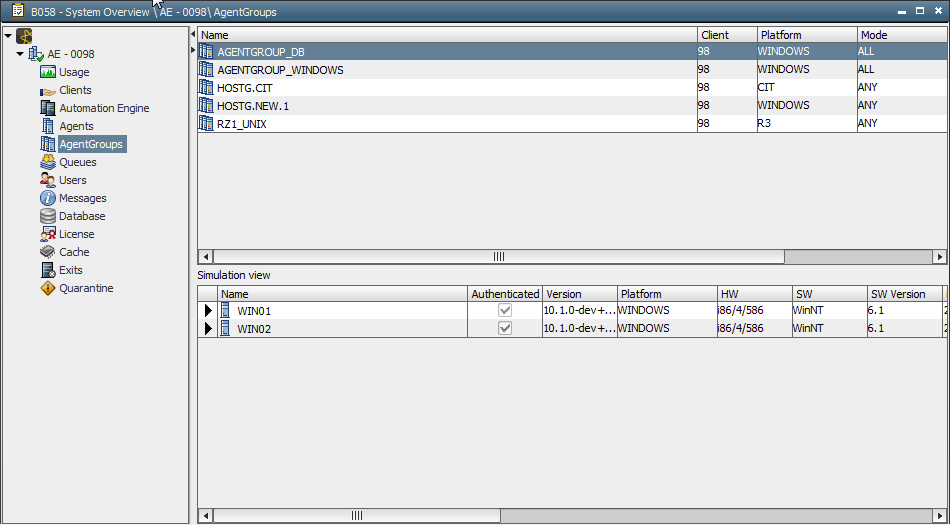Select the AGENTGROUP_WINDOWS row
Screen dimensions: 950x525
pyautogui.click(x=280, y=70)
